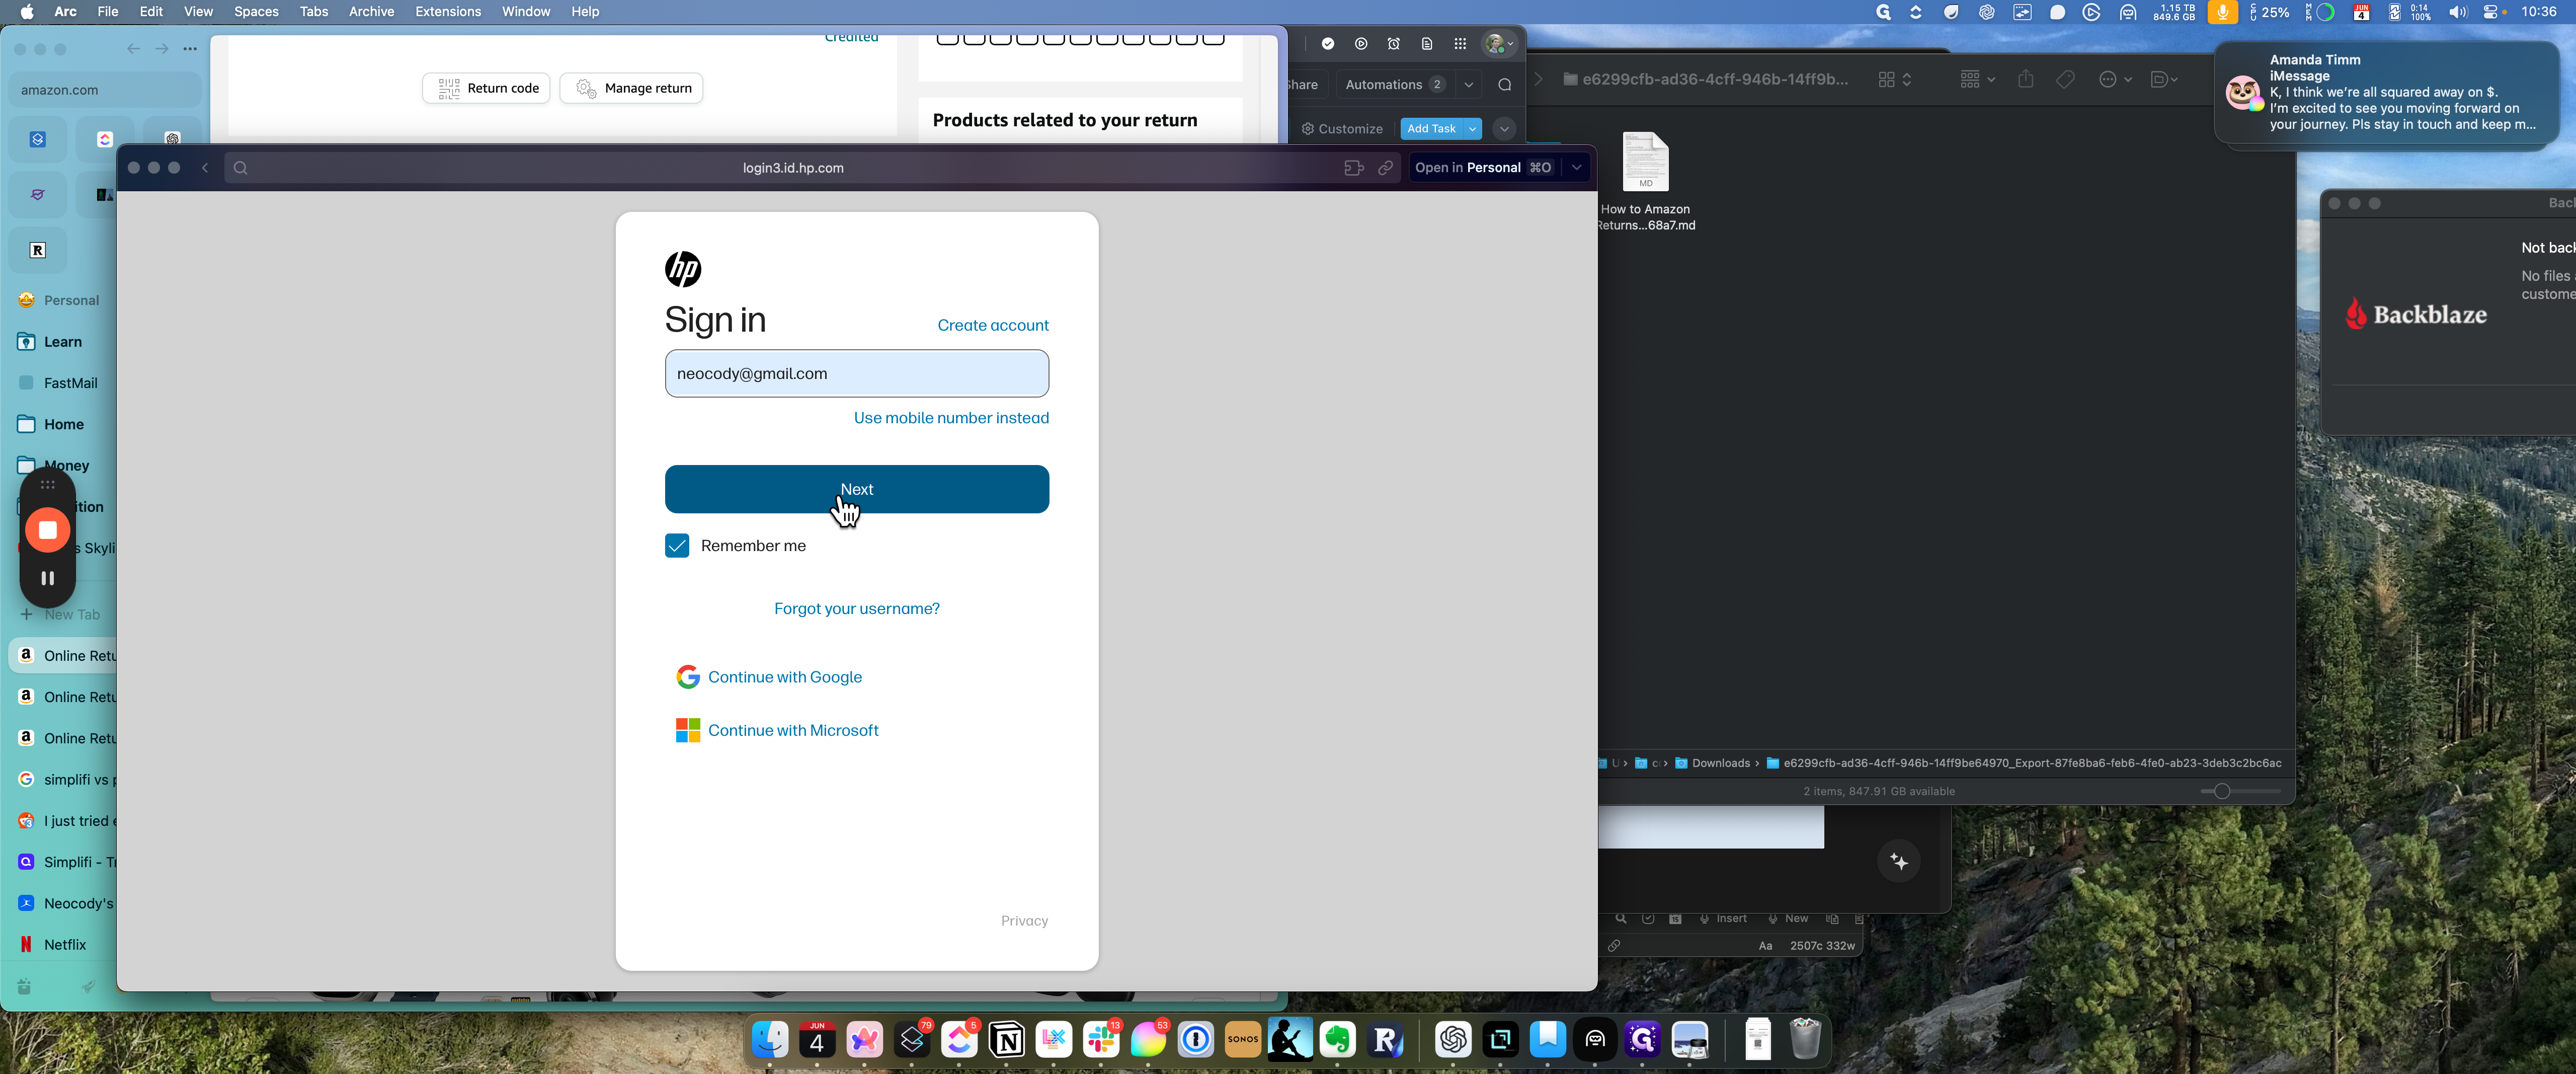Click the ClickUp search icon
The height and width of the screenshot is (1074, 2576).
coord(1504,85)
